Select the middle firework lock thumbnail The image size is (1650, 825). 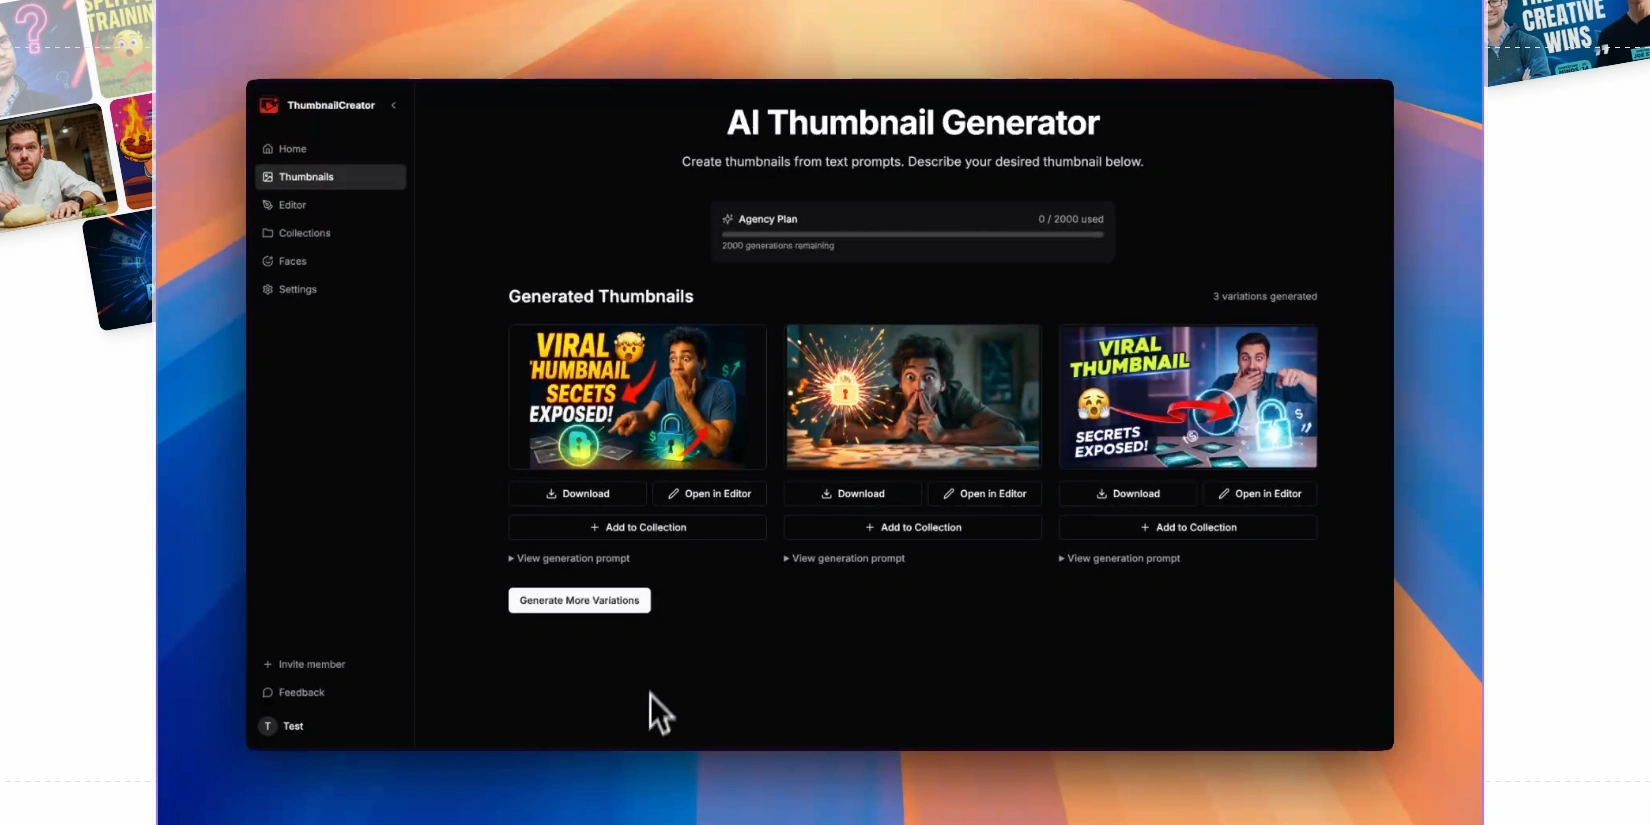point(912,397)
